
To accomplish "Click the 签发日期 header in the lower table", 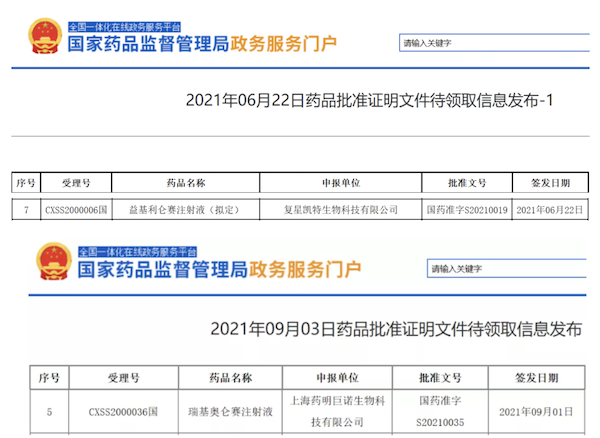I will (x=536, y=378).
